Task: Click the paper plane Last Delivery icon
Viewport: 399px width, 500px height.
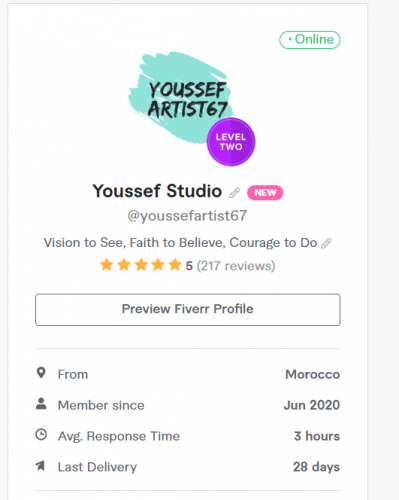Action: [x=40, y=466]
